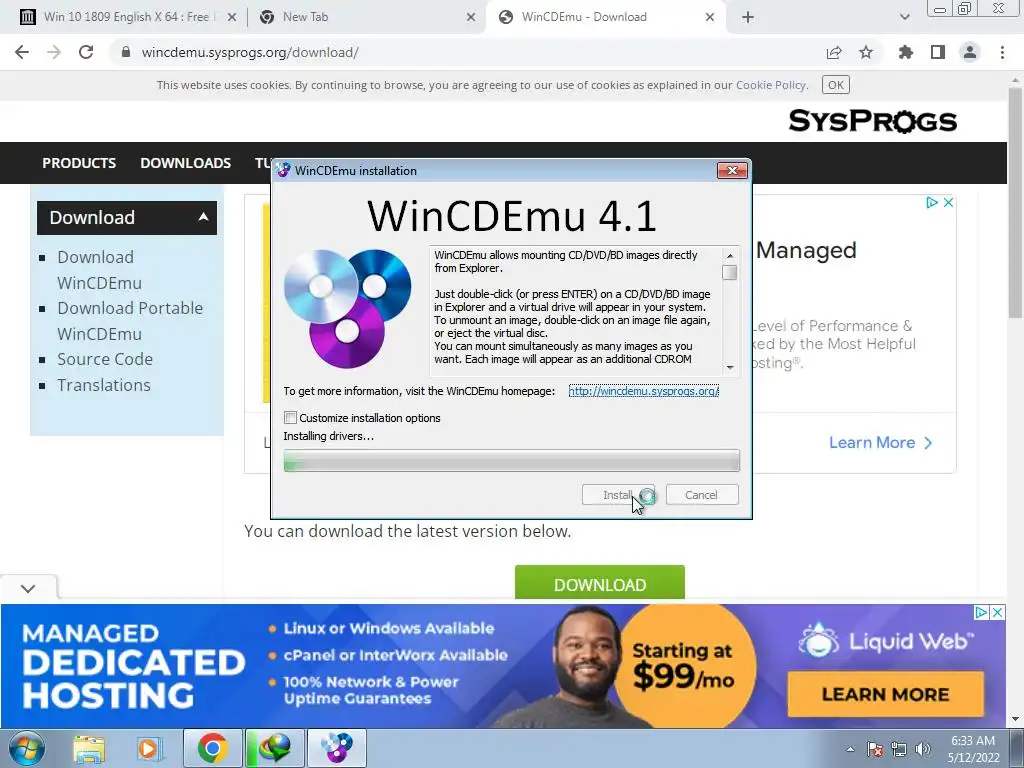
Task: Open Chrome from the taskbar
Action: pyautogui.click(x=212, y=748)
